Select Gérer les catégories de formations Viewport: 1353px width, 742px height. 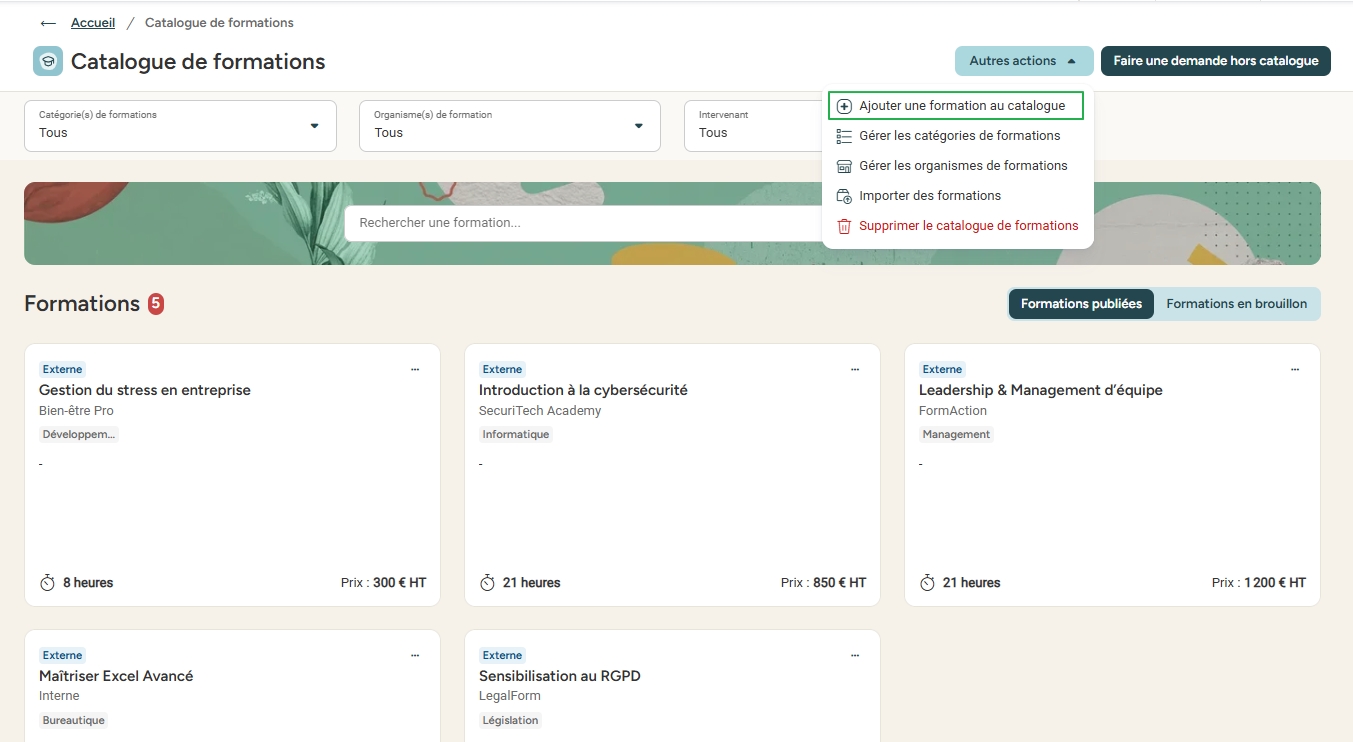click(956, 136)
